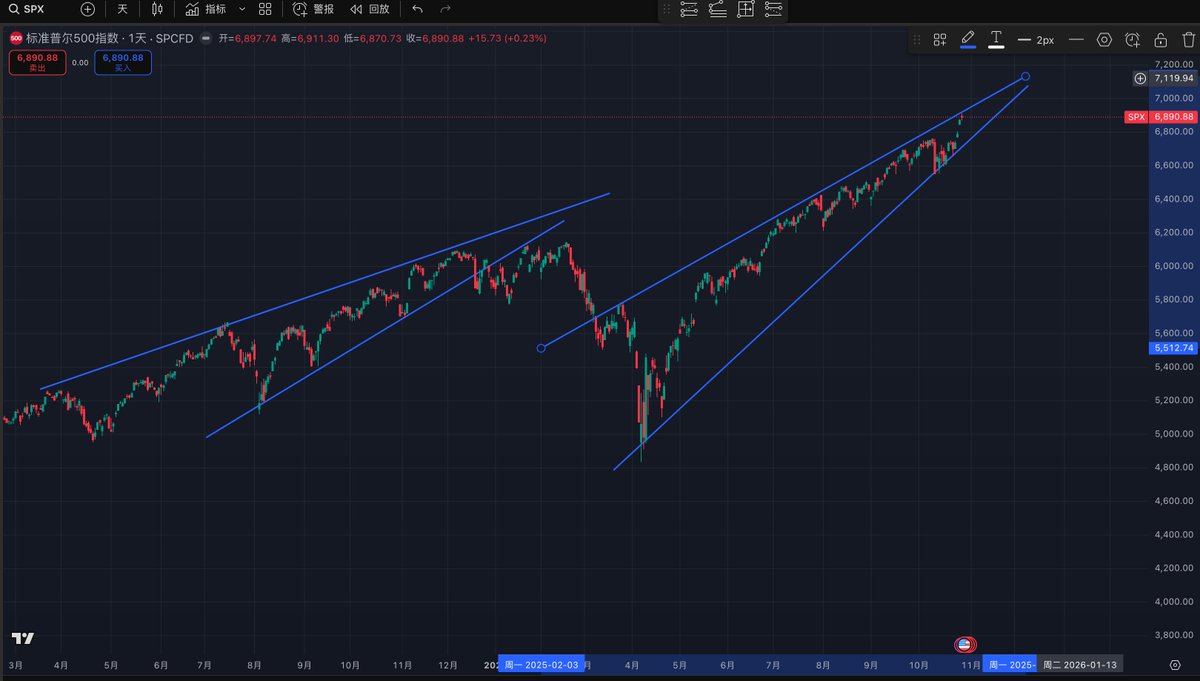
Task: Click the 开=6,897.74 open value
Action: (248, 38)
